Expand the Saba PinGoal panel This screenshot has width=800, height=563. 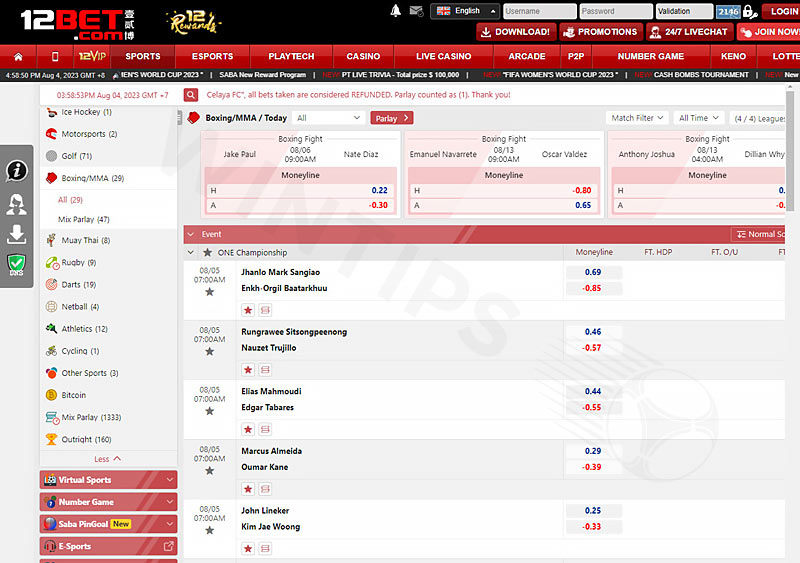pyautogui.click(x=109, y=524)
